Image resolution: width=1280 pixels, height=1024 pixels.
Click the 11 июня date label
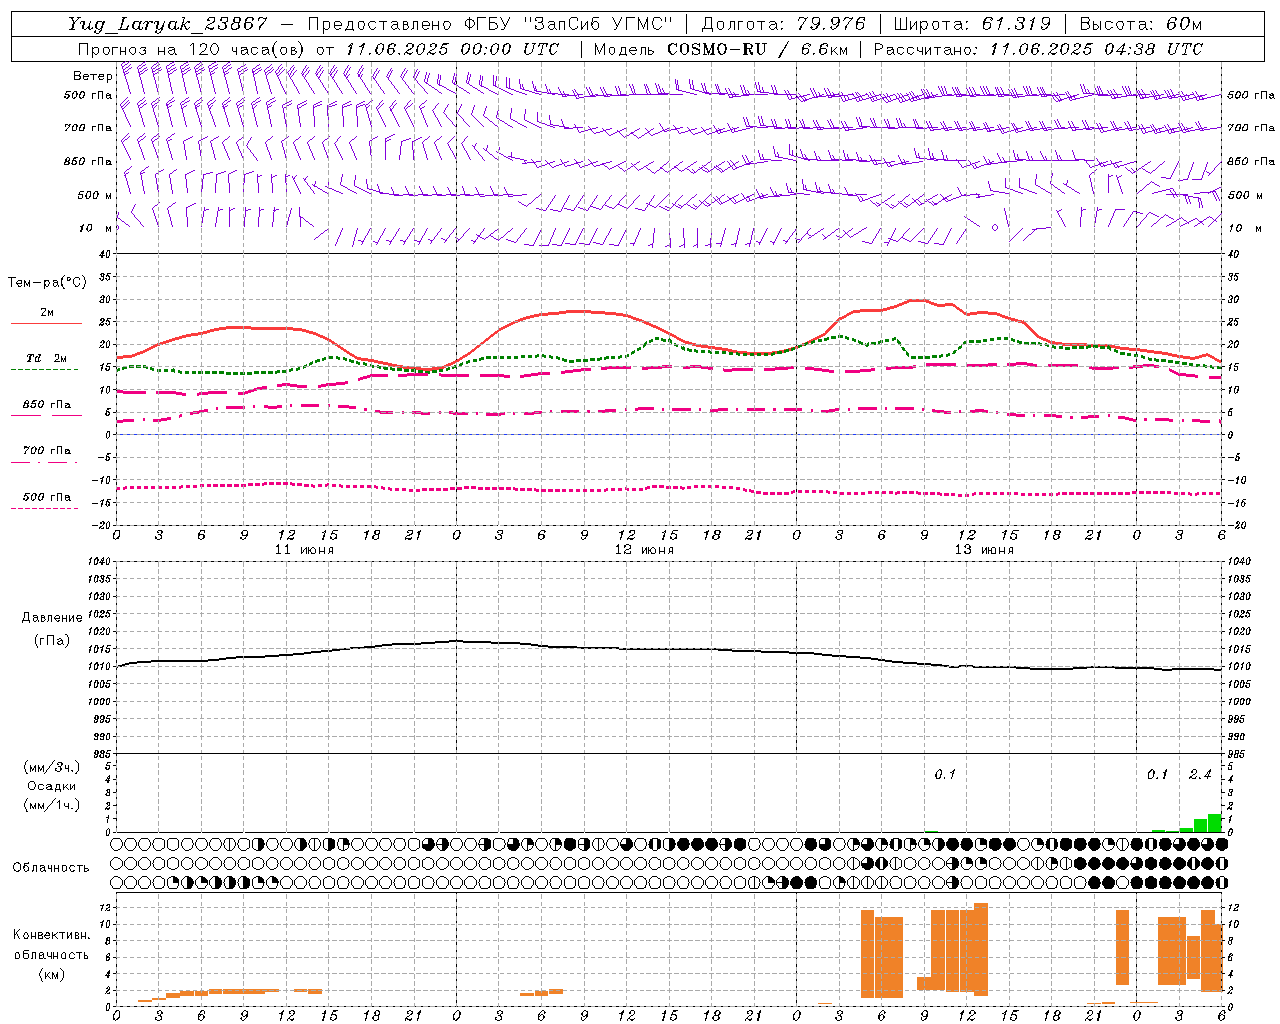tap(304, 549)
